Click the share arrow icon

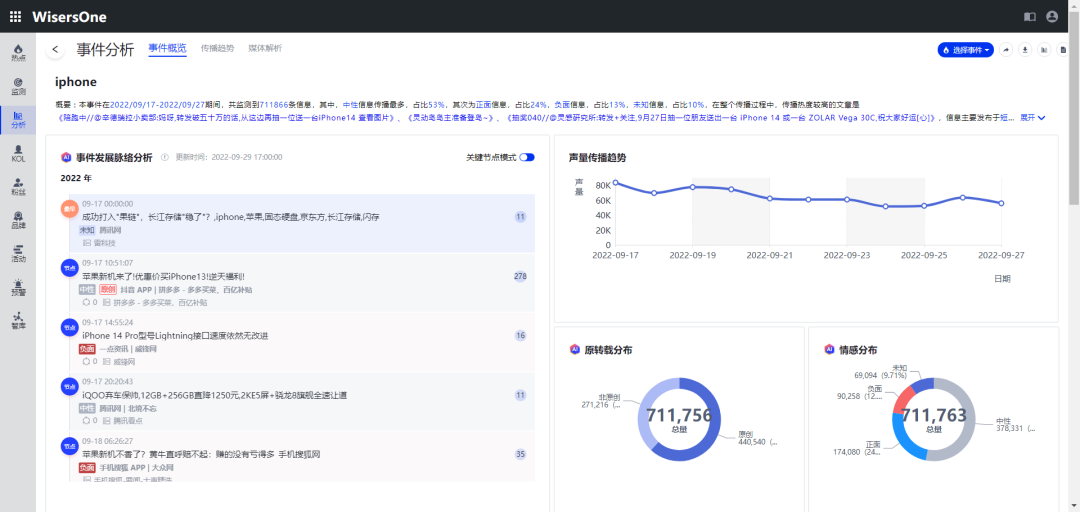coord(1006,50)
